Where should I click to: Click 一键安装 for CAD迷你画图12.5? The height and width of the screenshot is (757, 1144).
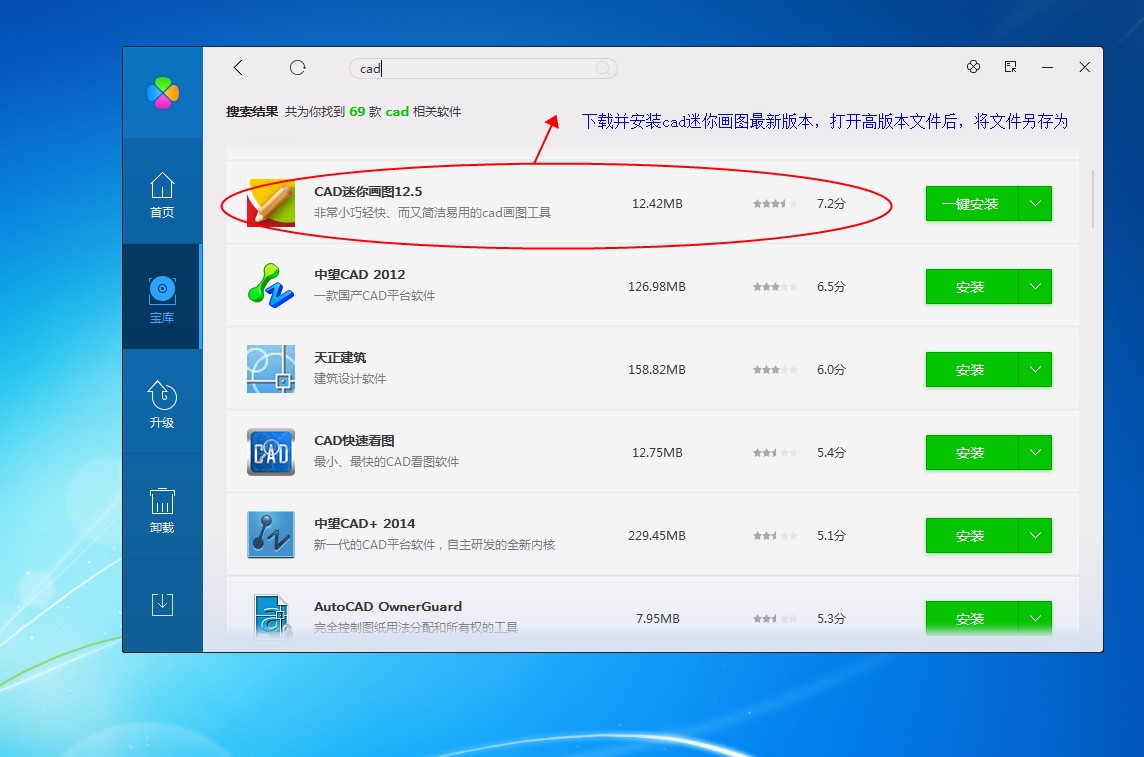972,203
